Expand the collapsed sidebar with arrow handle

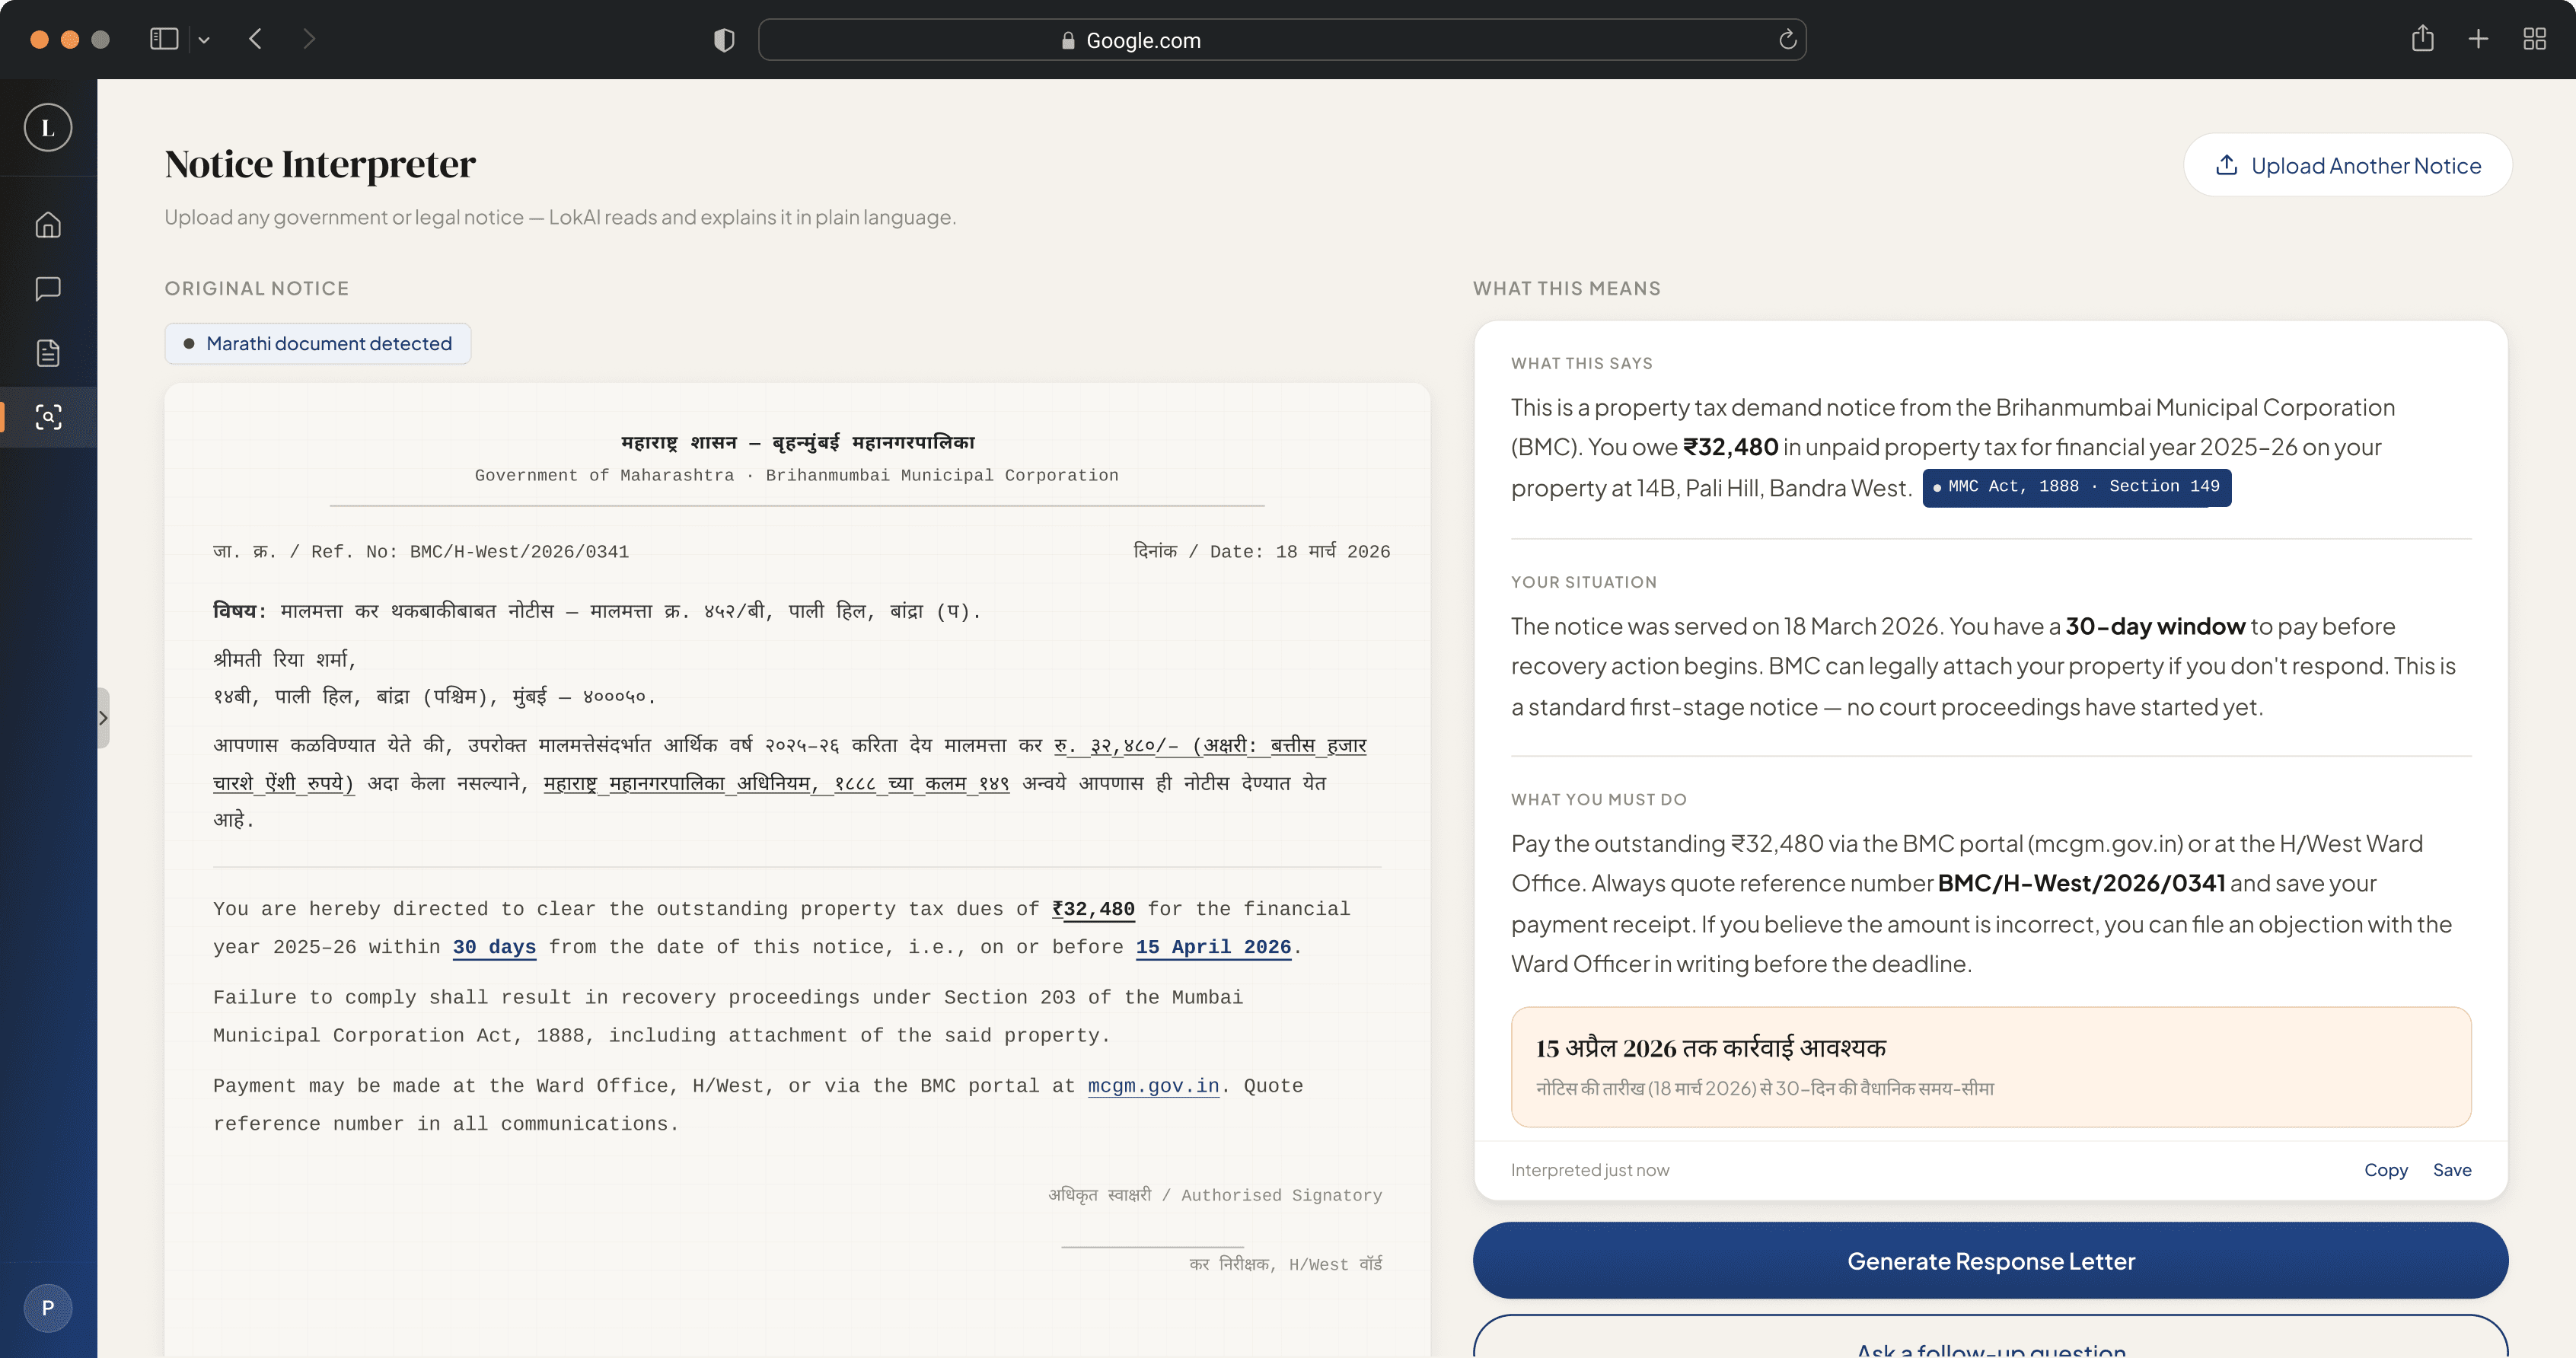pyautogui.click(x=103, y=717)
